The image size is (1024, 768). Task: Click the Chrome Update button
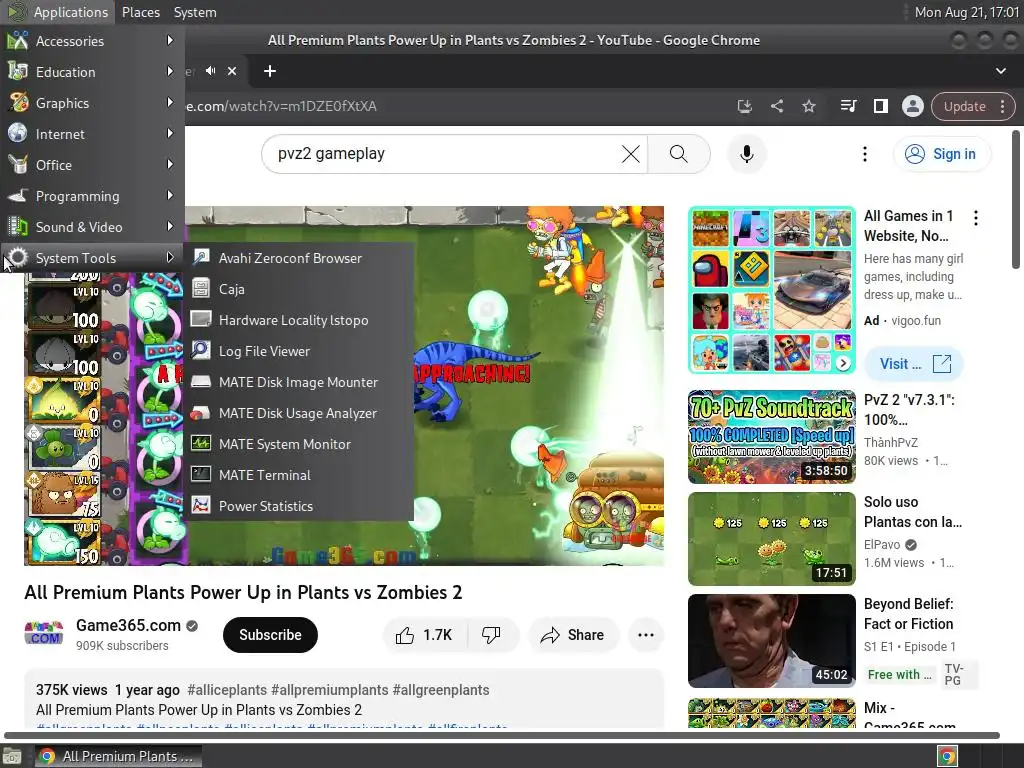[x=973, y=106]
